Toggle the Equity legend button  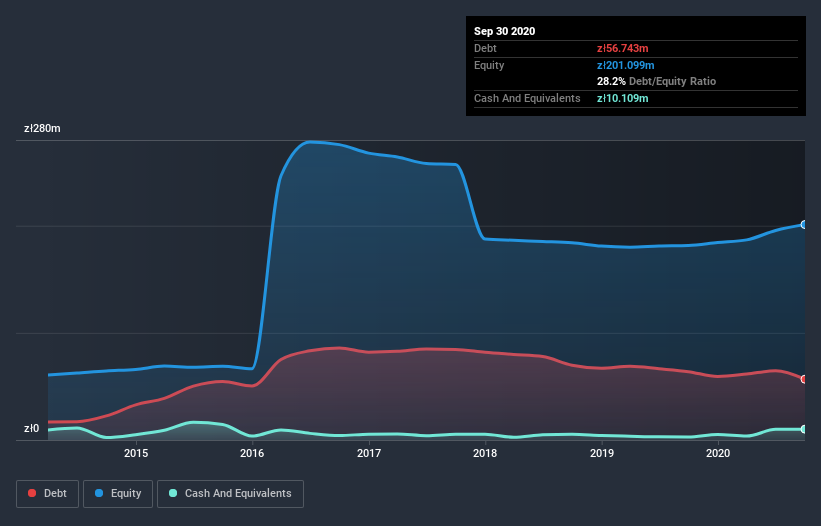[x=118, y=494]
